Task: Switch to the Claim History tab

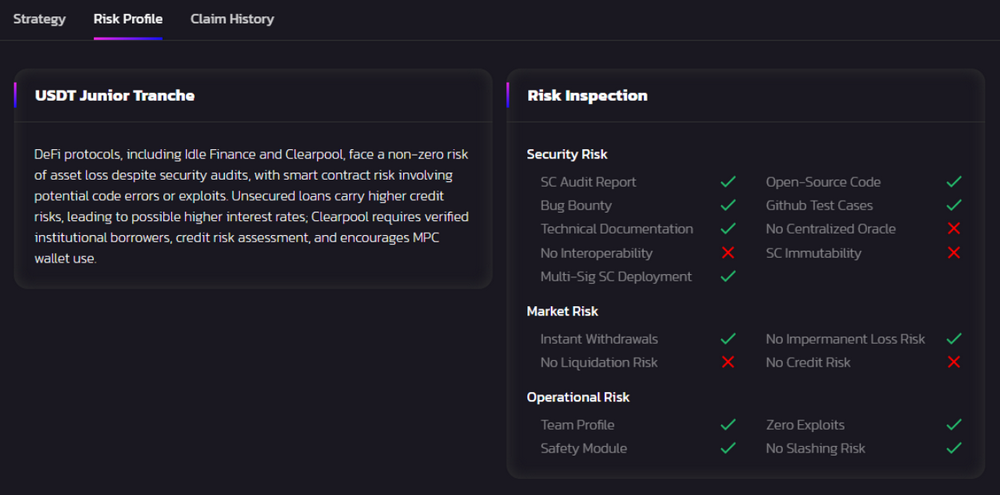Action: (x=232, y=19)
